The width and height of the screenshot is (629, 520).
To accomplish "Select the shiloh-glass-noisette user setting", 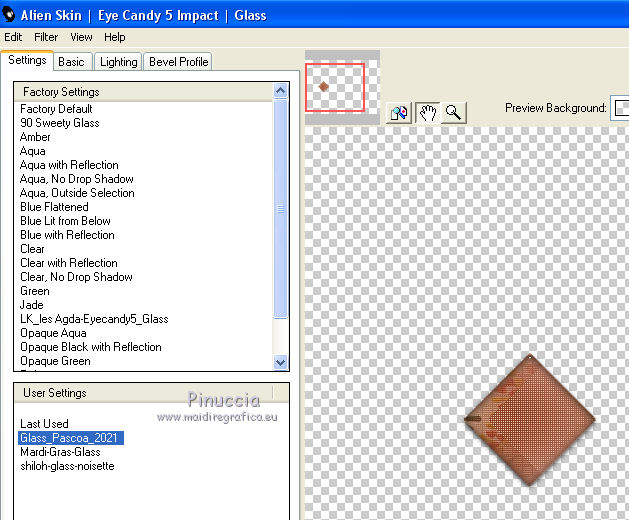I will pos(67,466).
